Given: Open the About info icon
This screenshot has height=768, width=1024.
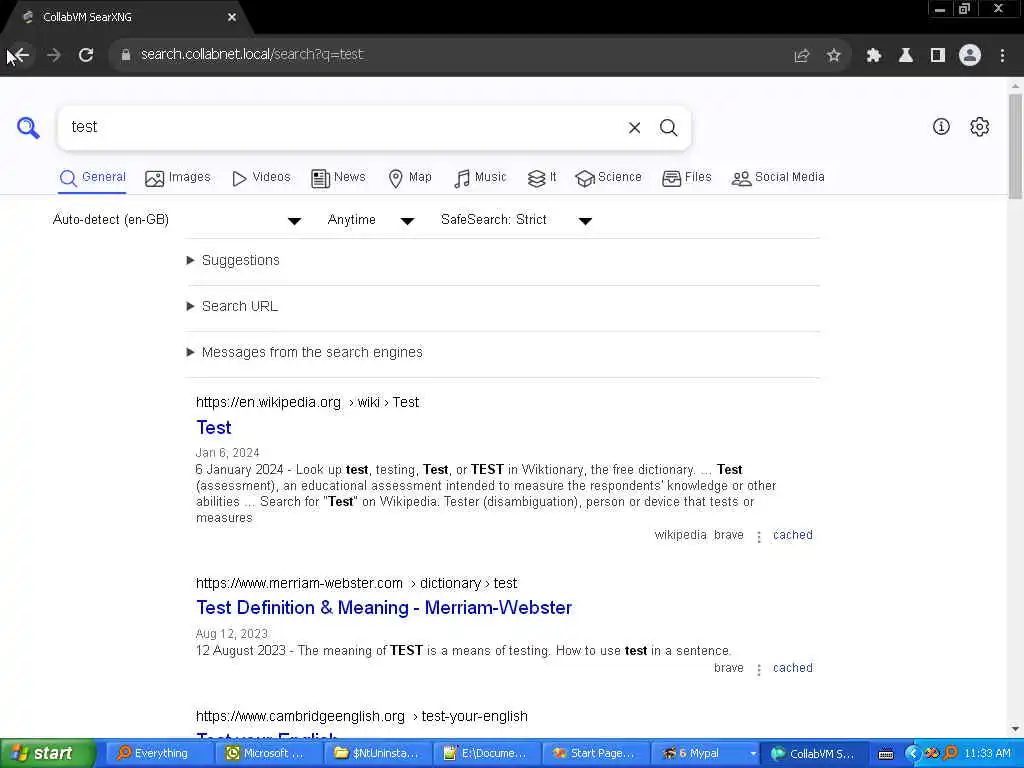Looking at the screenshot, I should [x=941, y=127].
